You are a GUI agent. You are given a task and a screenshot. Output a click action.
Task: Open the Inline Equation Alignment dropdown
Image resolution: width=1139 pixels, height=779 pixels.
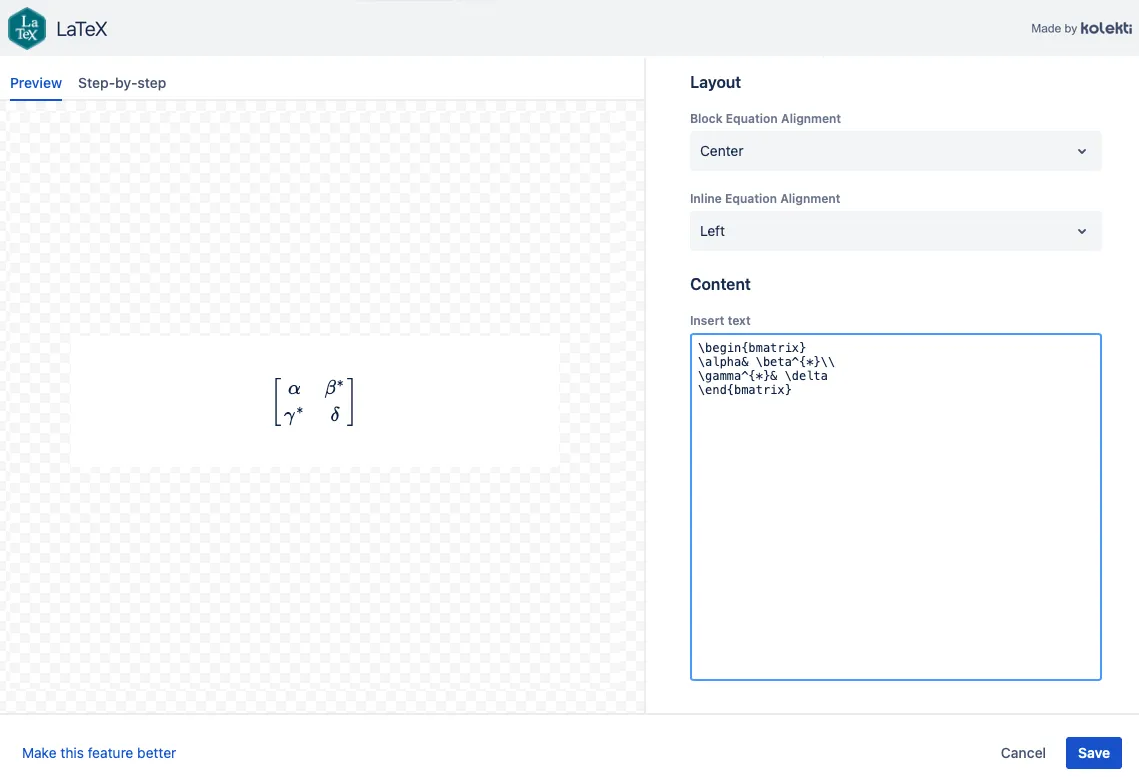(895, 231)
